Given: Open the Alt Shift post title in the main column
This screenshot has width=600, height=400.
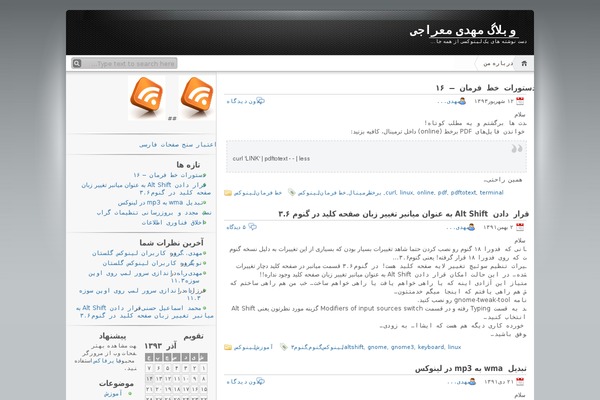Looking at the screenshot, I should [x=403, y=214].
